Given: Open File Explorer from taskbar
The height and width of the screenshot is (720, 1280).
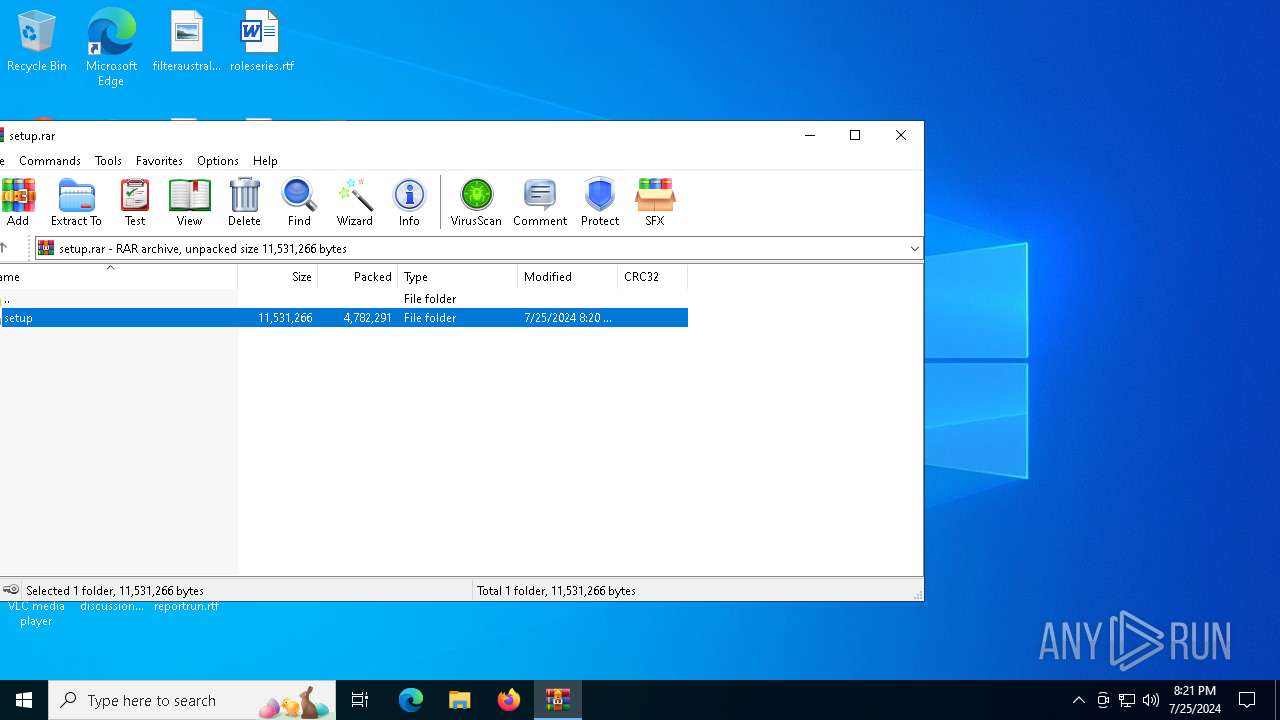Looking at the screenshot, I should pos(459,700).
